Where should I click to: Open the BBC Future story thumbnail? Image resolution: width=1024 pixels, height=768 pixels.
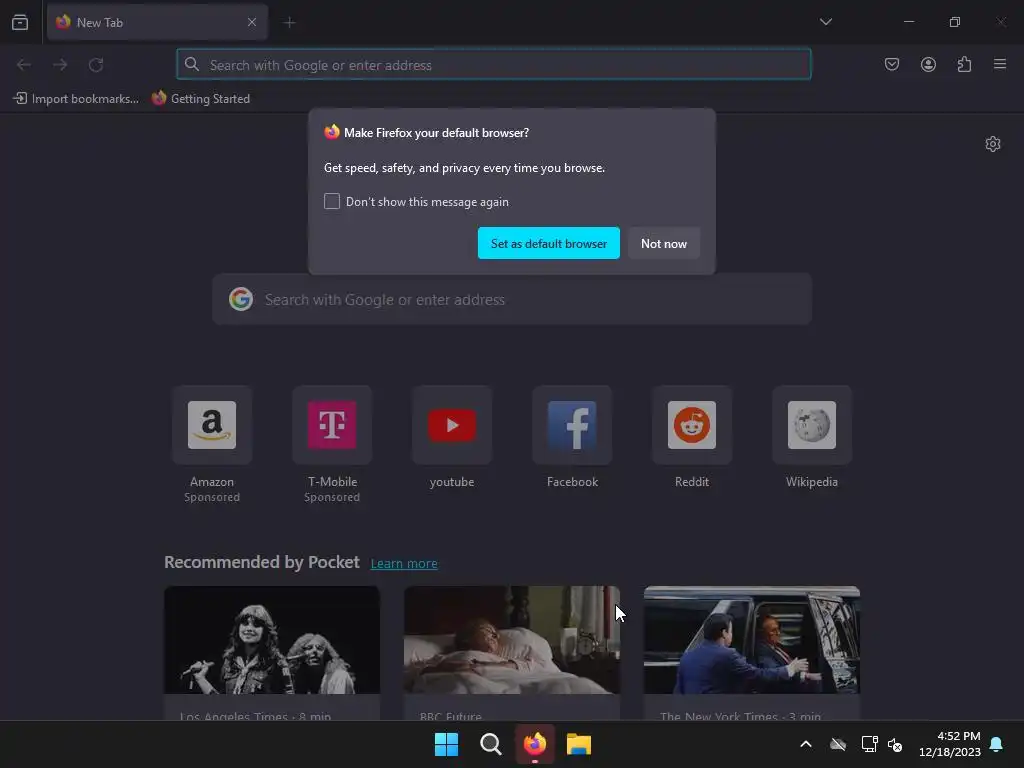click(x=512, y=640)
